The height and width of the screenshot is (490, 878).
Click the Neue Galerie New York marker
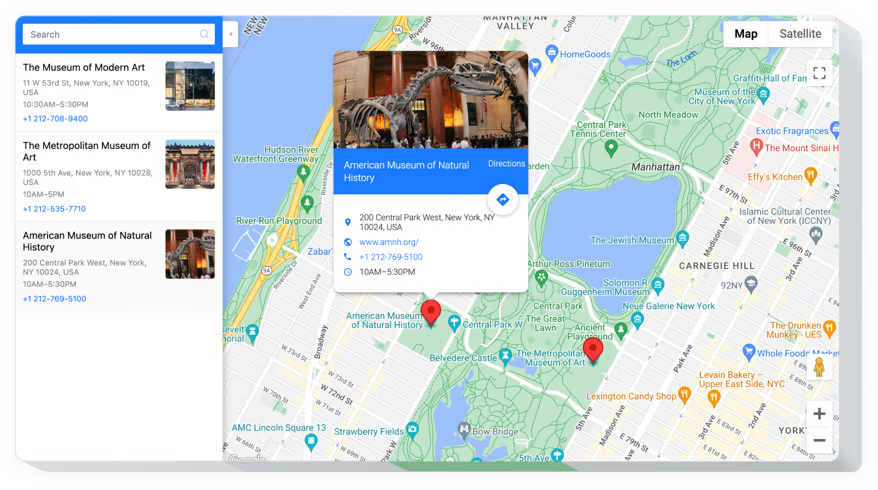[x=637, y=320]
